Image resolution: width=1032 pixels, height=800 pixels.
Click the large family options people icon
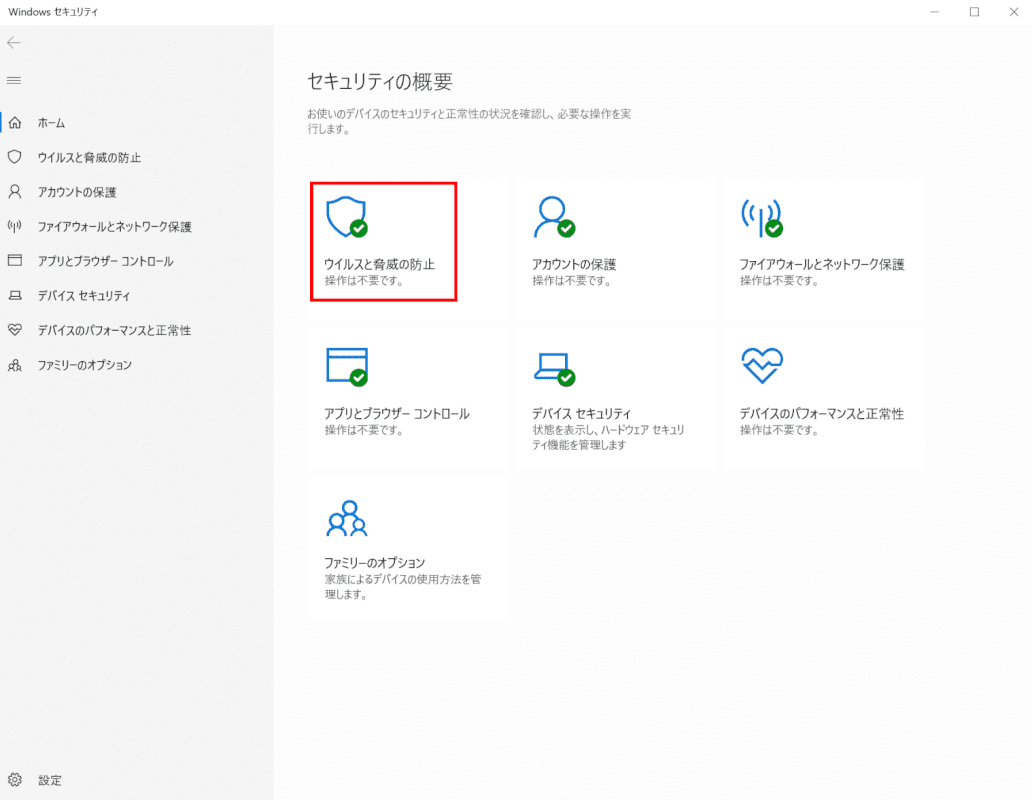pos(347,518)
